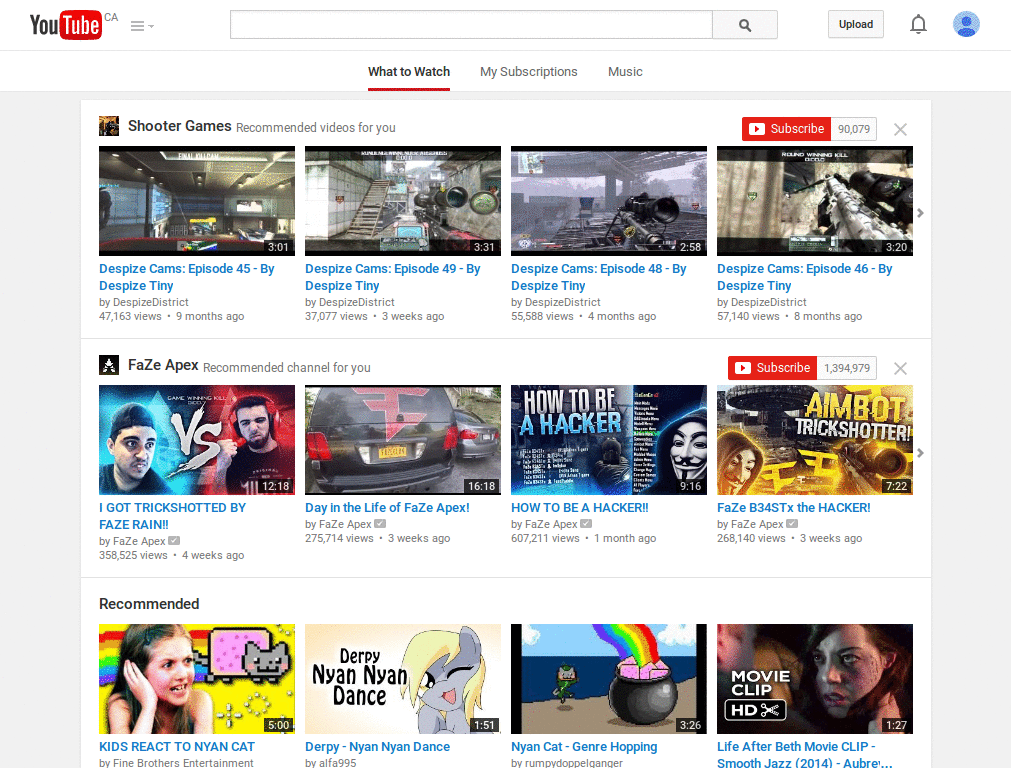
Task: Open the FaZe Apex channel icon
Action: pos(109,364)
